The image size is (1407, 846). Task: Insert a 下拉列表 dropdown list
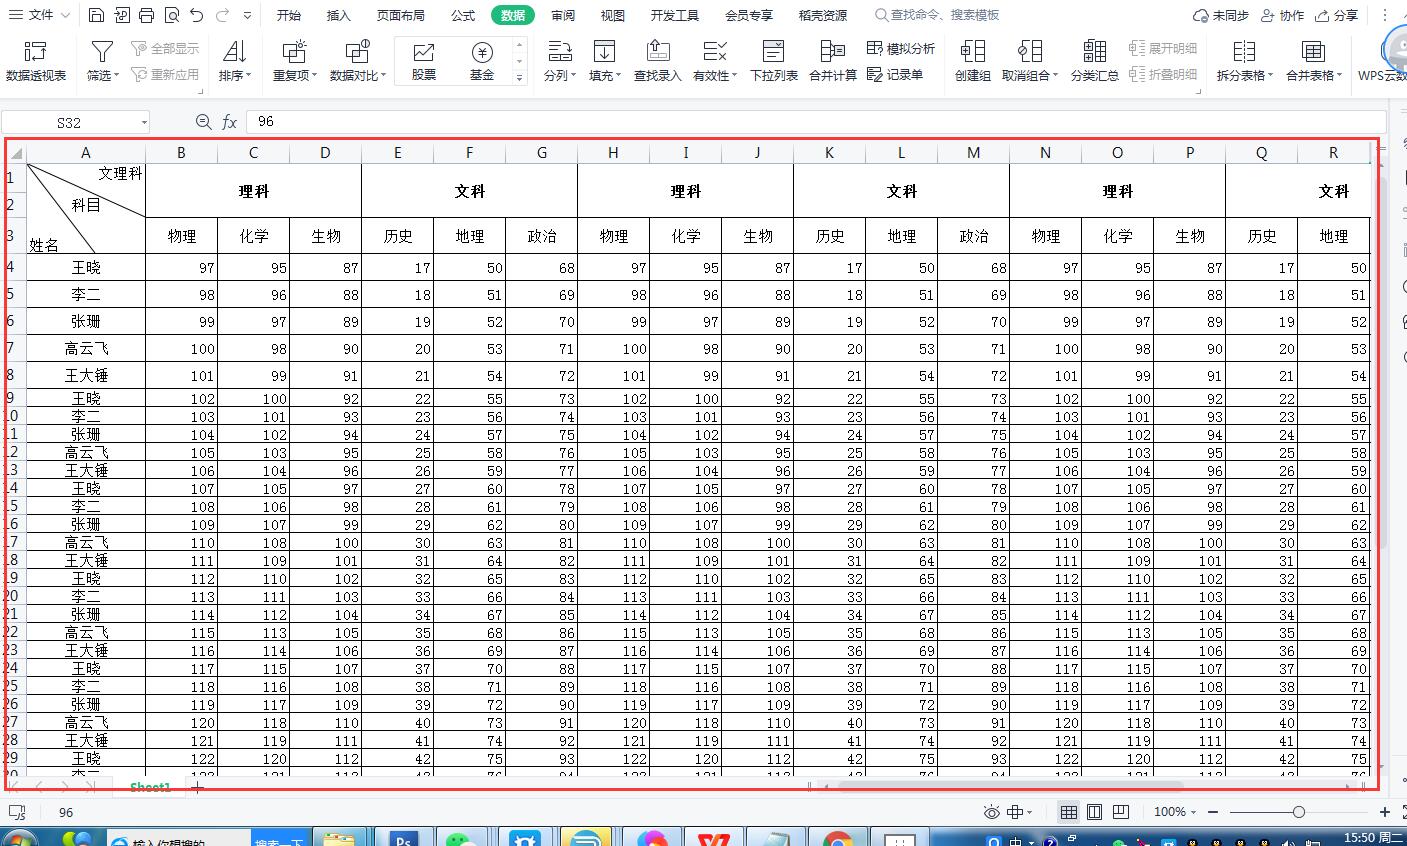tap(772, 59)
